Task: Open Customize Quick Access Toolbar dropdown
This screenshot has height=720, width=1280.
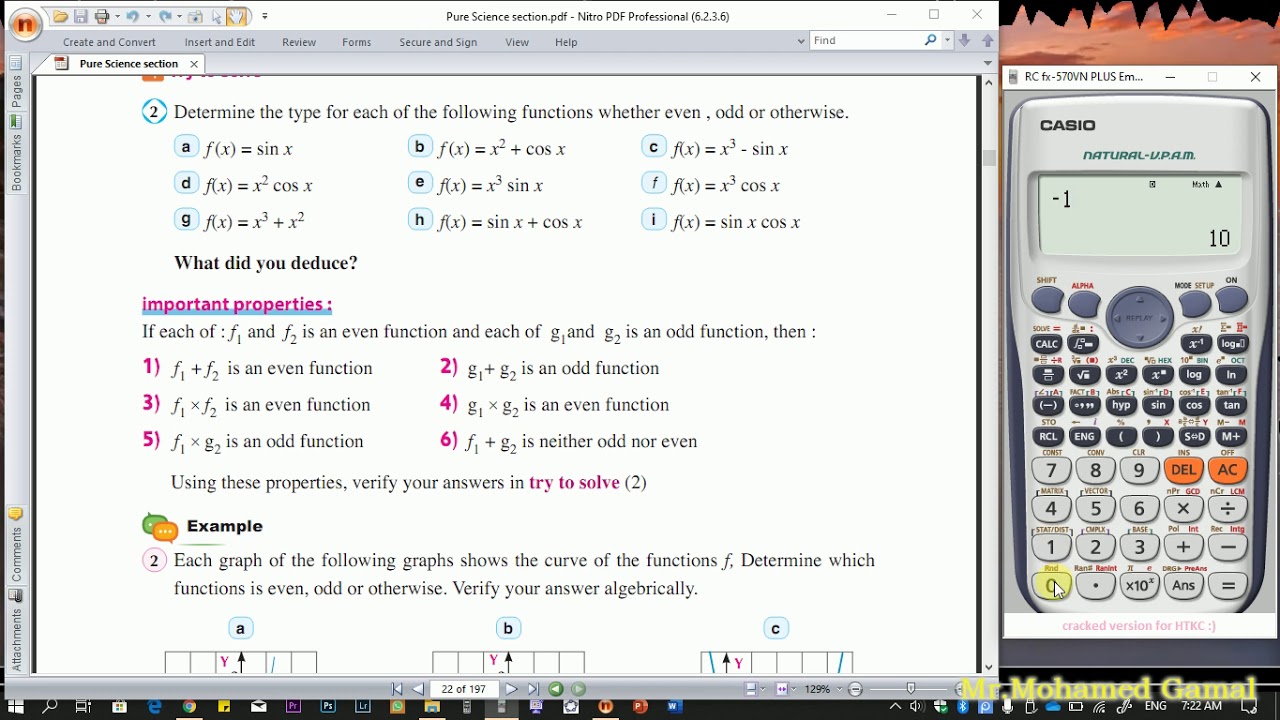Action: (265, 16)
